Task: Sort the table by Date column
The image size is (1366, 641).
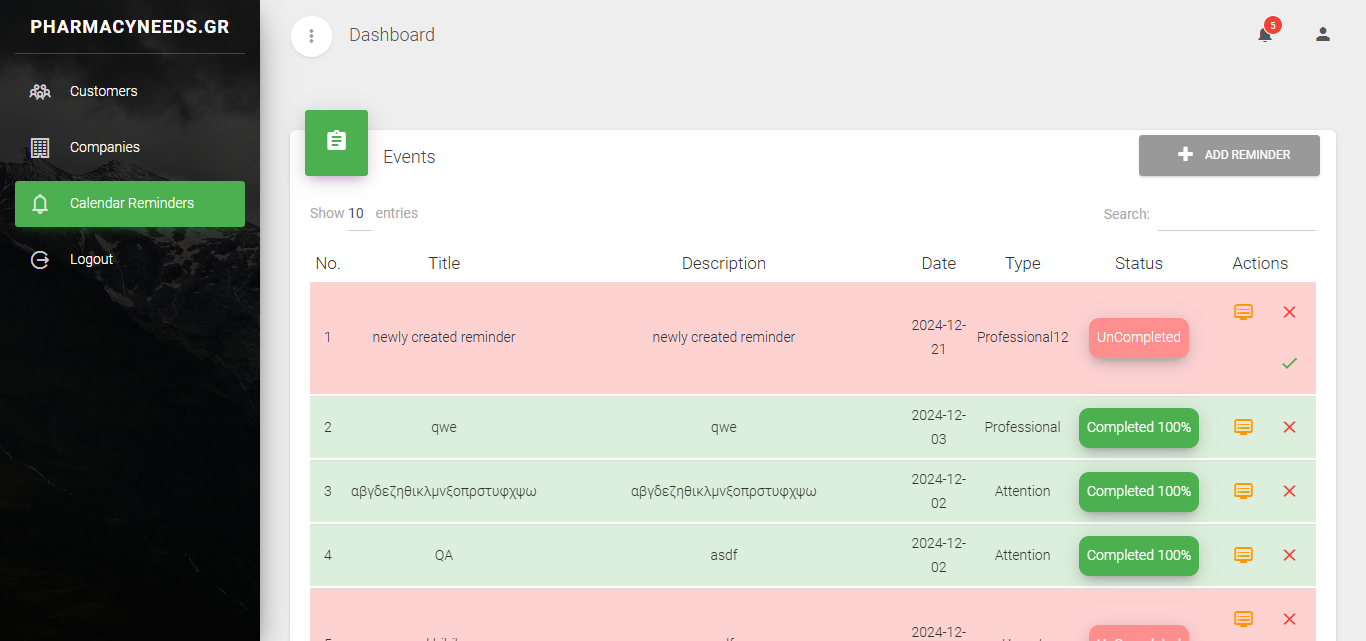Action: pyautogui.click(x=938, y=264)
